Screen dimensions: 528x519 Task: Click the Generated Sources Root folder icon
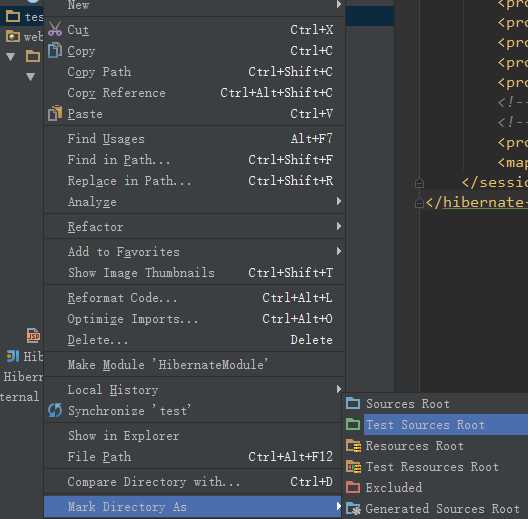click(354, 509)
